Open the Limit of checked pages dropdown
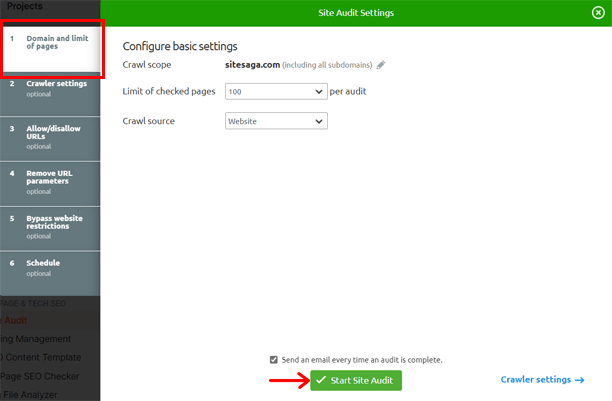The height and width of the screenshot is (401, 612). (276, 91)
